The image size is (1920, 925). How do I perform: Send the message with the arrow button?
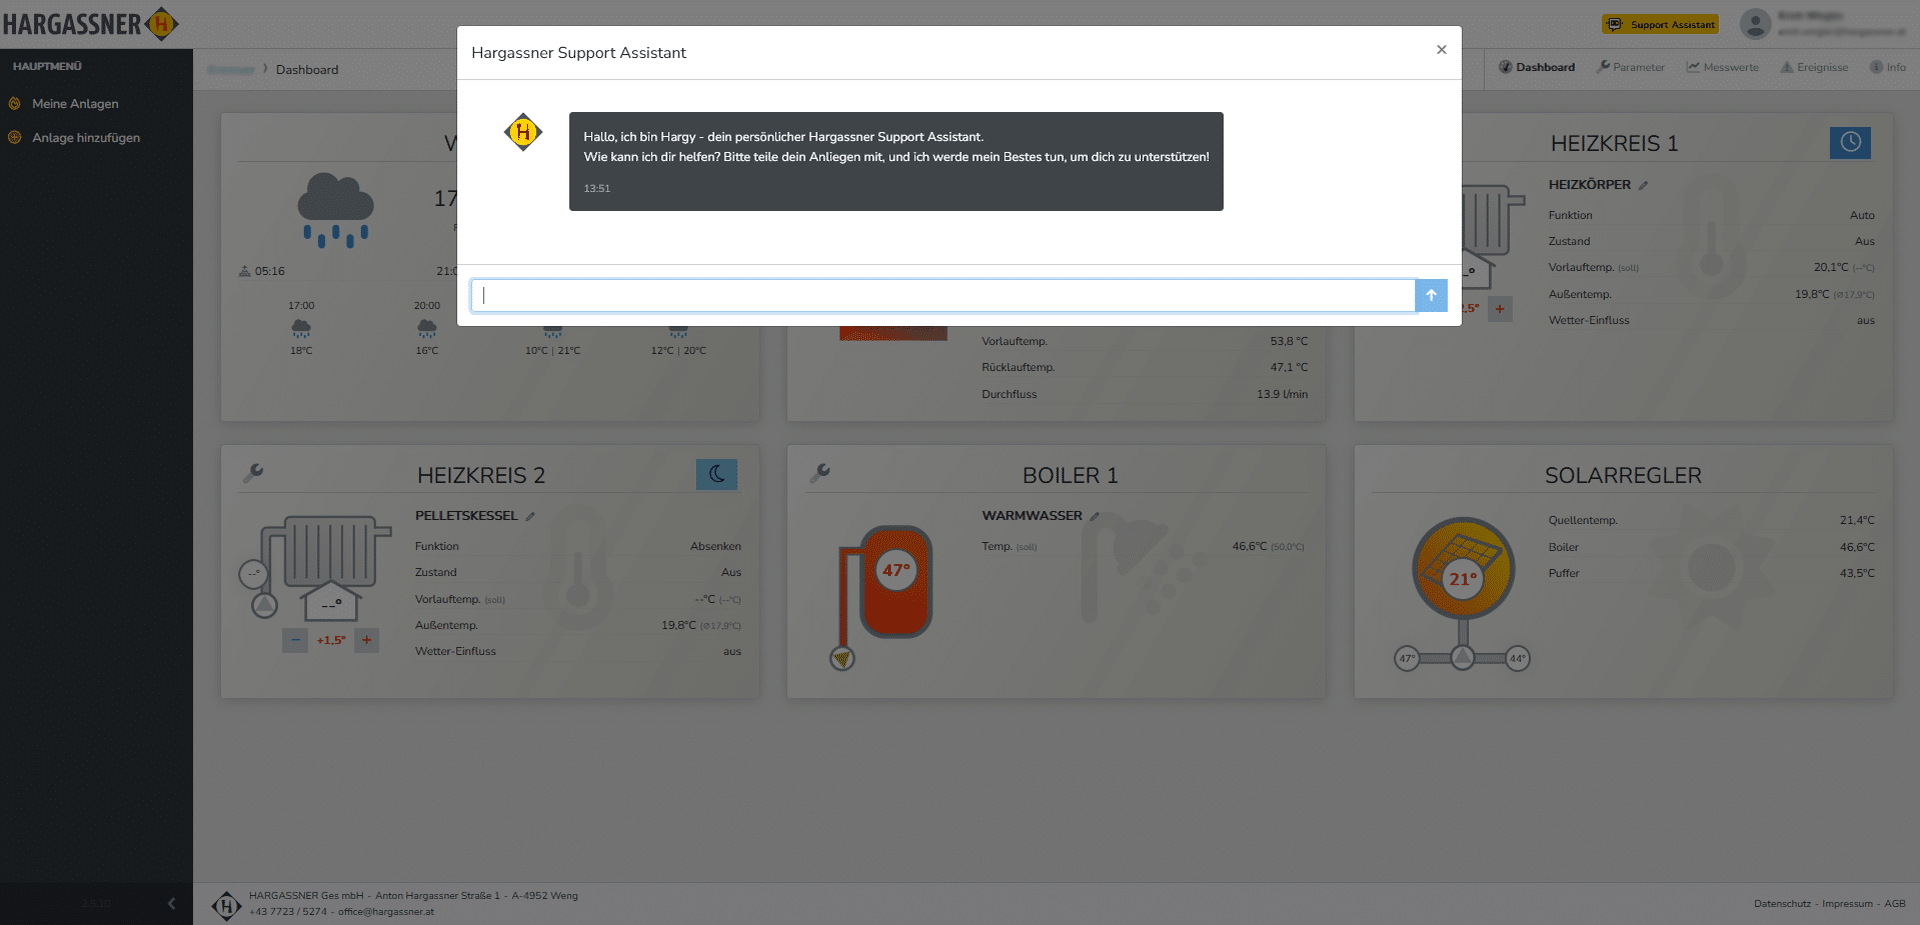[x=1431, y=295]
